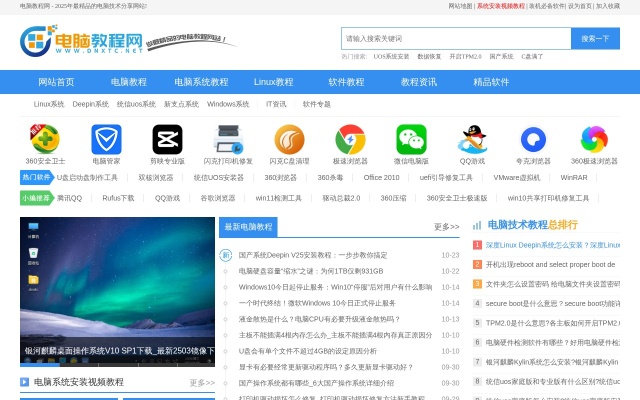Screen dimensions: 640x400
Task: Click the 极速浏览器 icon
Action: (350, 139)
